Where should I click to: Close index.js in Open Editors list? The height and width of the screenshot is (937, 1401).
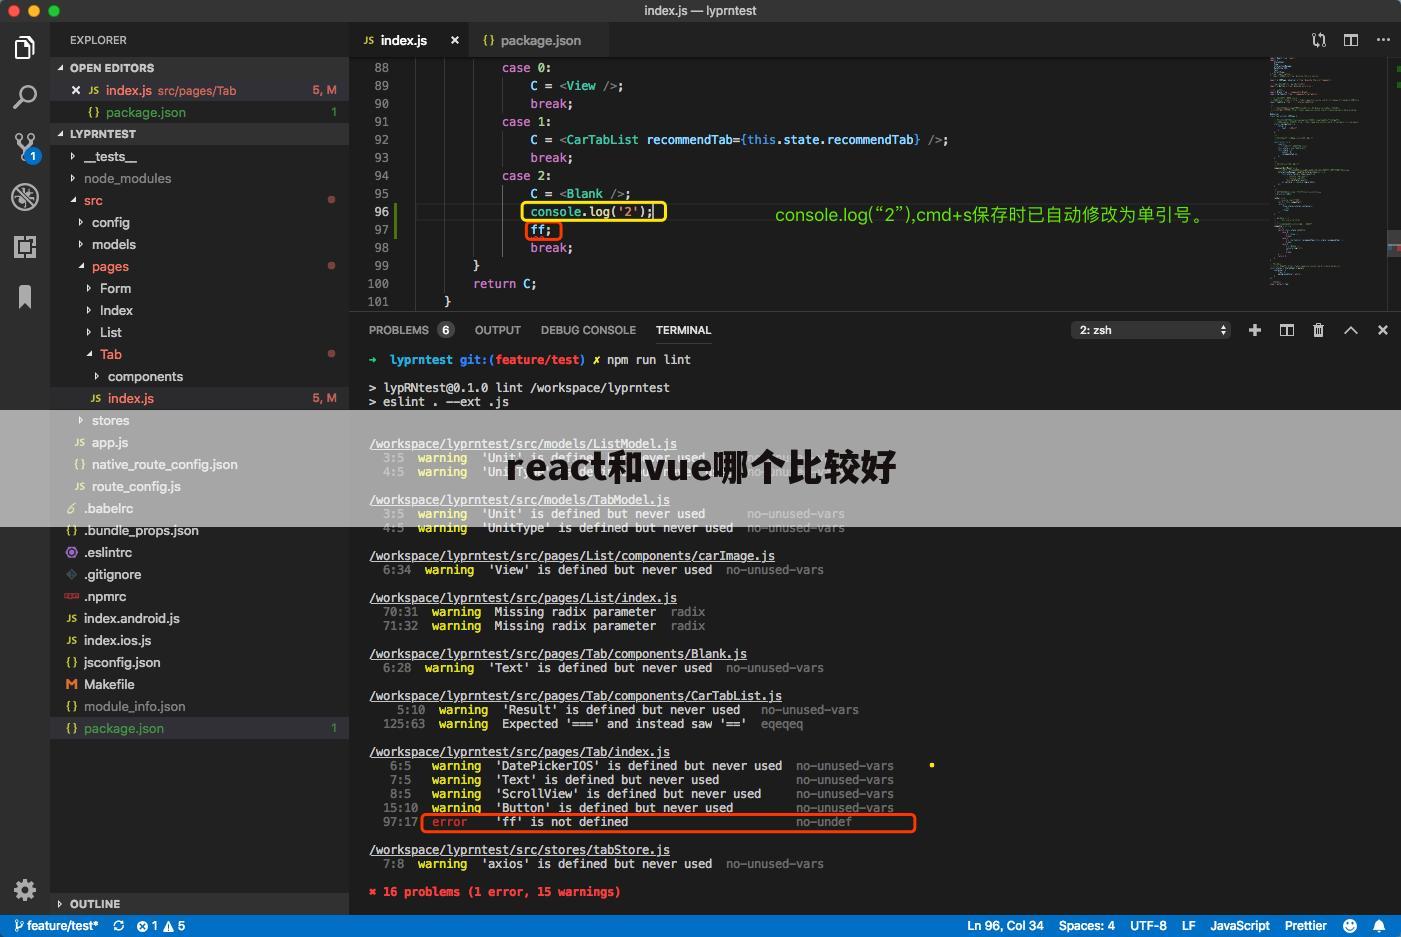pos(76,90)
